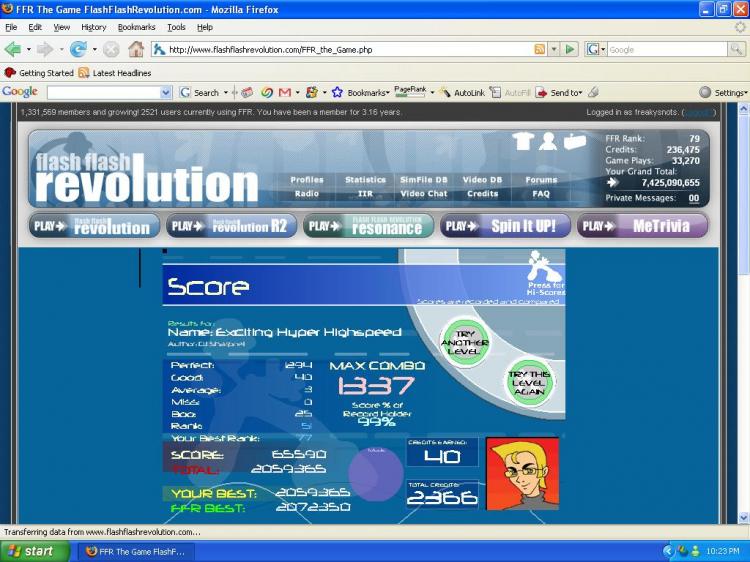
Task: Expand the Google toolbar search box dropdown
Action: (x=165, y=92)
